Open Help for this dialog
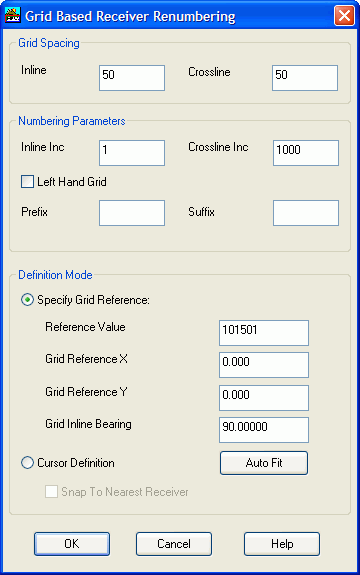The width and height of the screenshot is (360, 575). click(282, 544)
